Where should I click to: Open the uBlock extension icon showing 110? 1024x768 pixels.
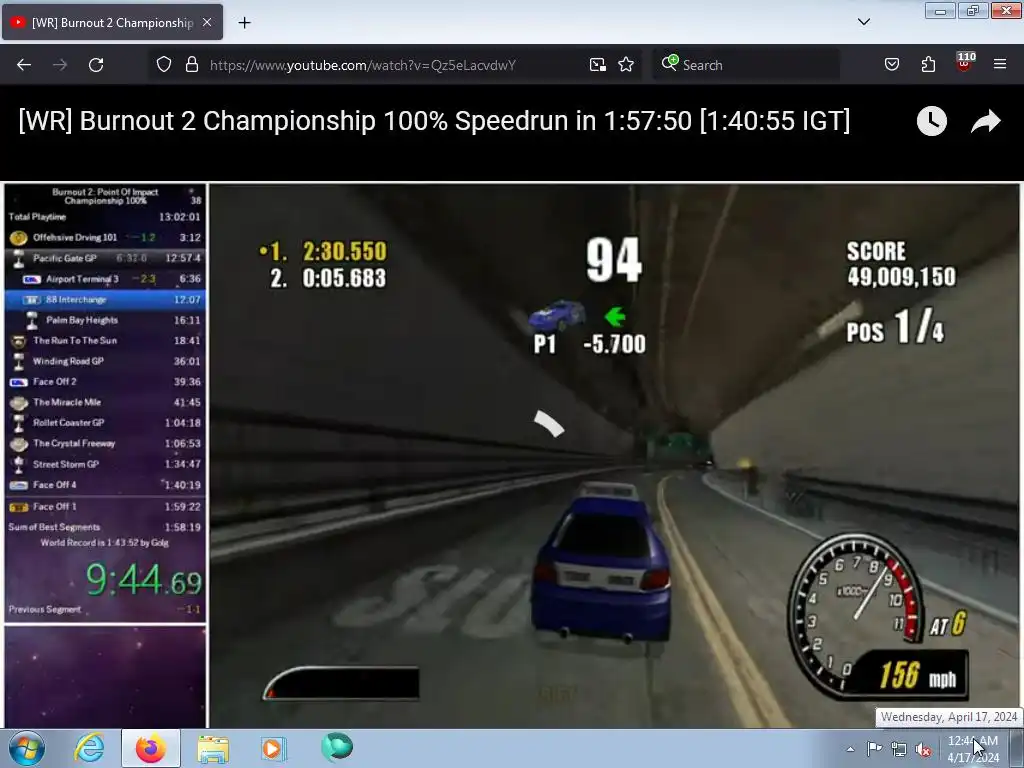click(x=965, y=63)
